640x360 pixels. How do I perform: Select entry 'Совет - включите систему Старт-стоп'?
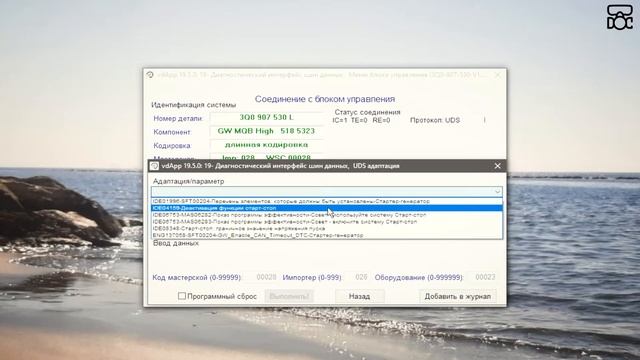tap(327, 222)
